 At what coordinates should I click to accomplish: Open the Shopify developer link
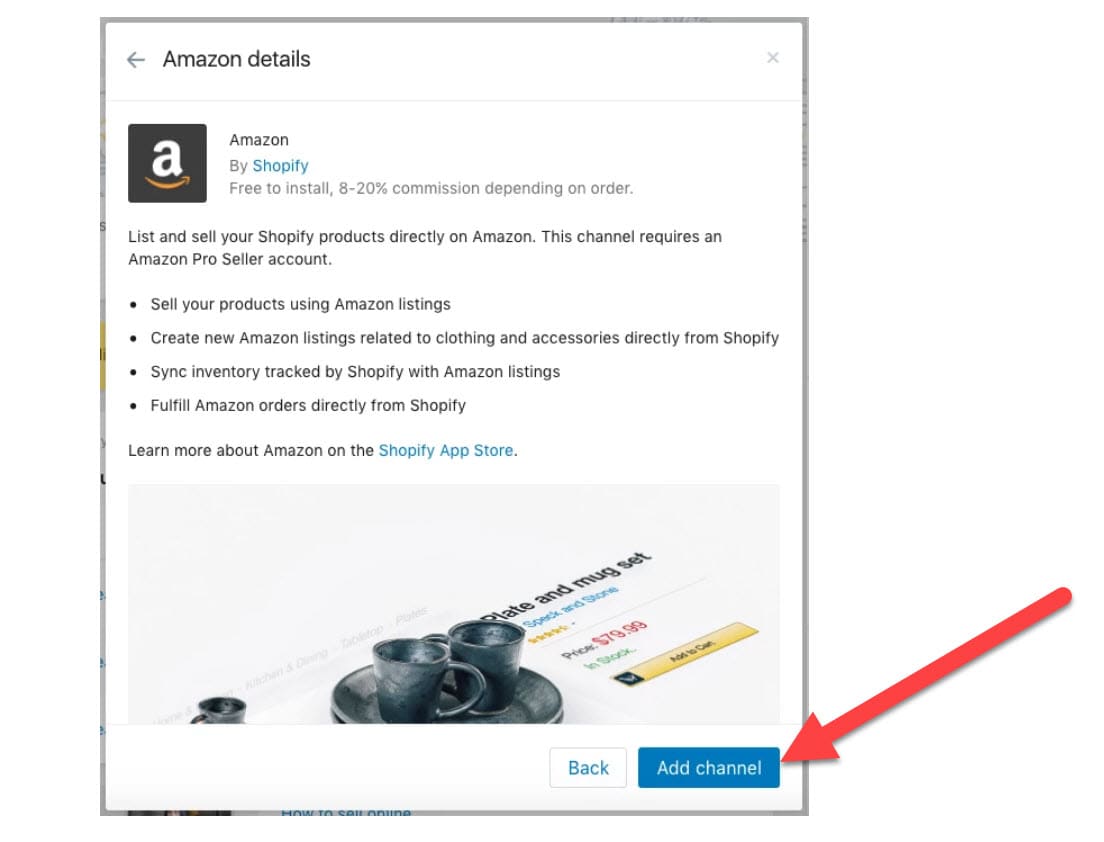click(280, 165)
